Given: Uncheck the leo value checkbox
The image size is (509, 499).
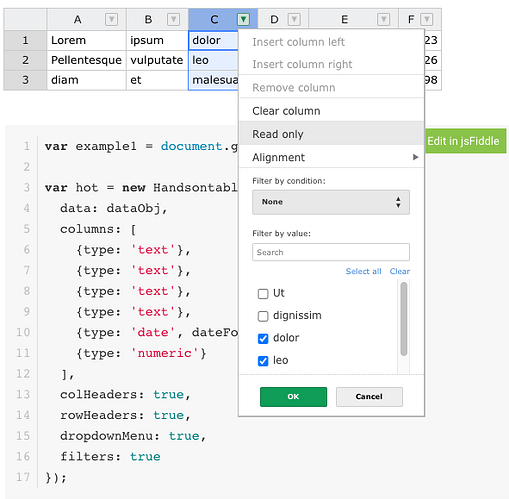Looking at the screenshot, I should coord(263,361).
